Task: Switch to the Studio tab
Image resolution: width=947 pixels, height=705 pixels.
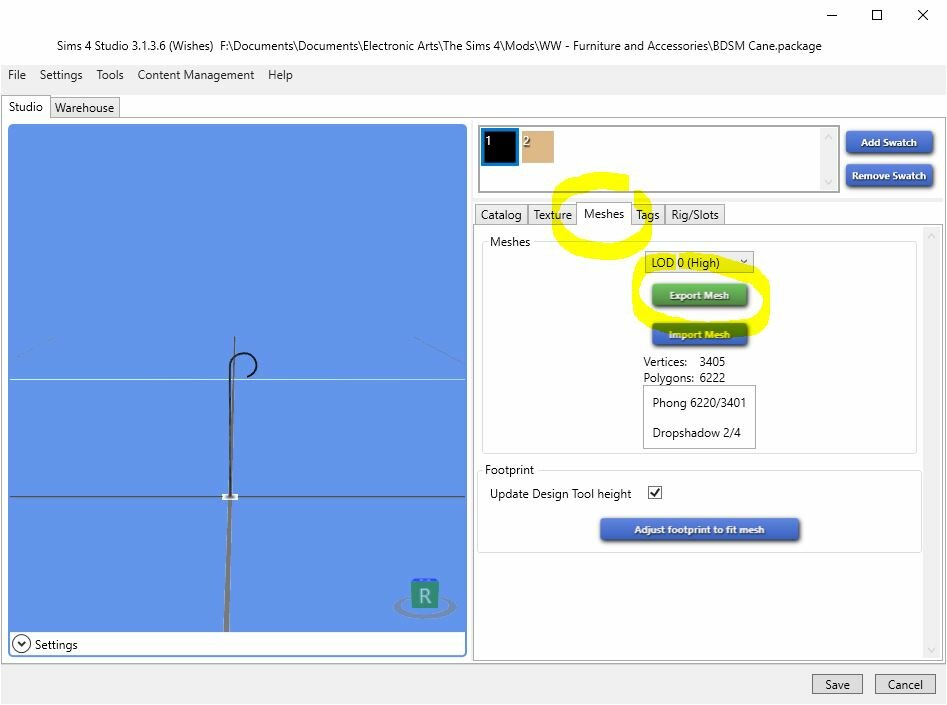Action: 25,107
